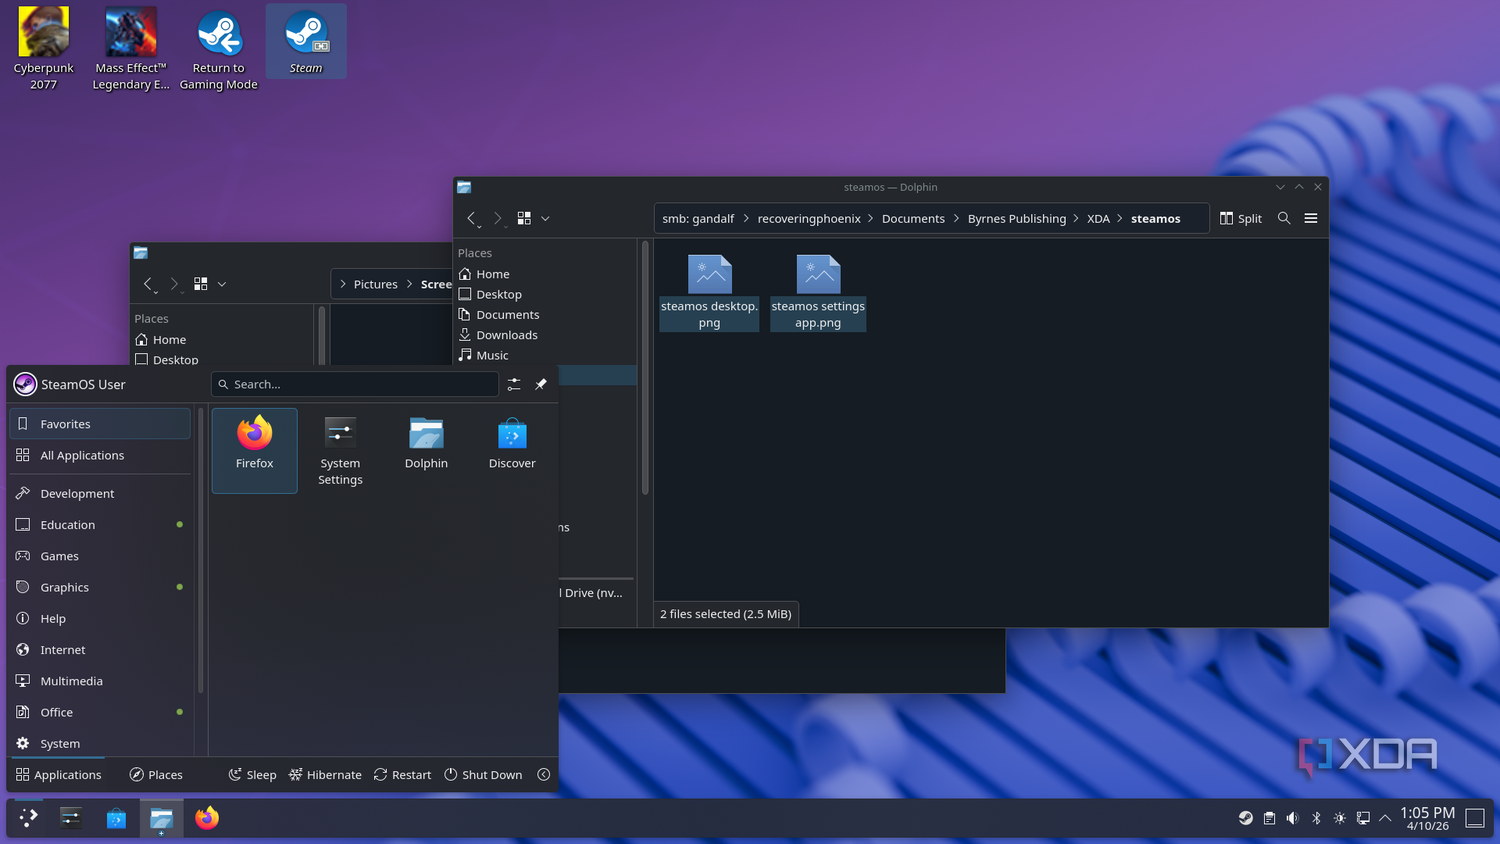This screenshot has height=844, width=1500.
Task: Open Desktop in steamos Dolphin places
Action: [545, 294]
